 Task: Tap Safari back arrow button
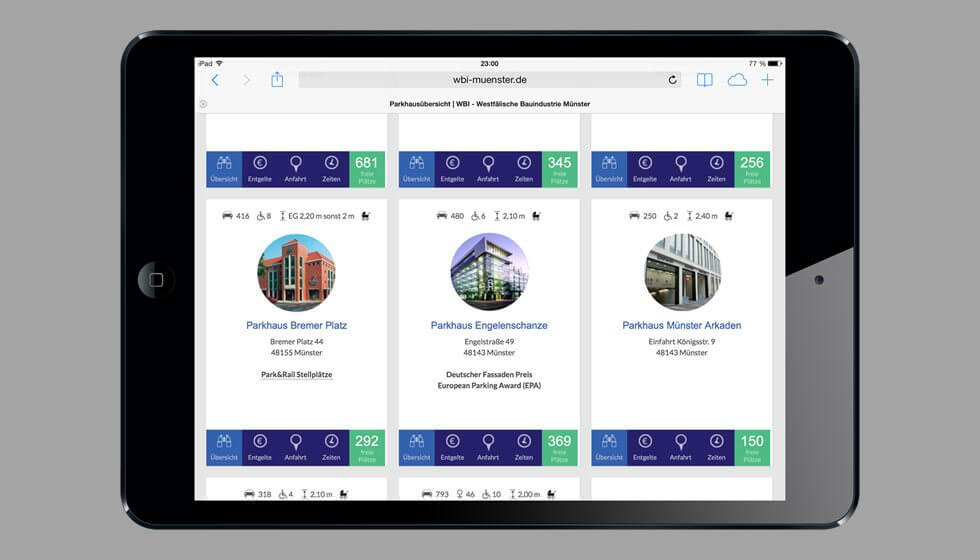(215, 80)
